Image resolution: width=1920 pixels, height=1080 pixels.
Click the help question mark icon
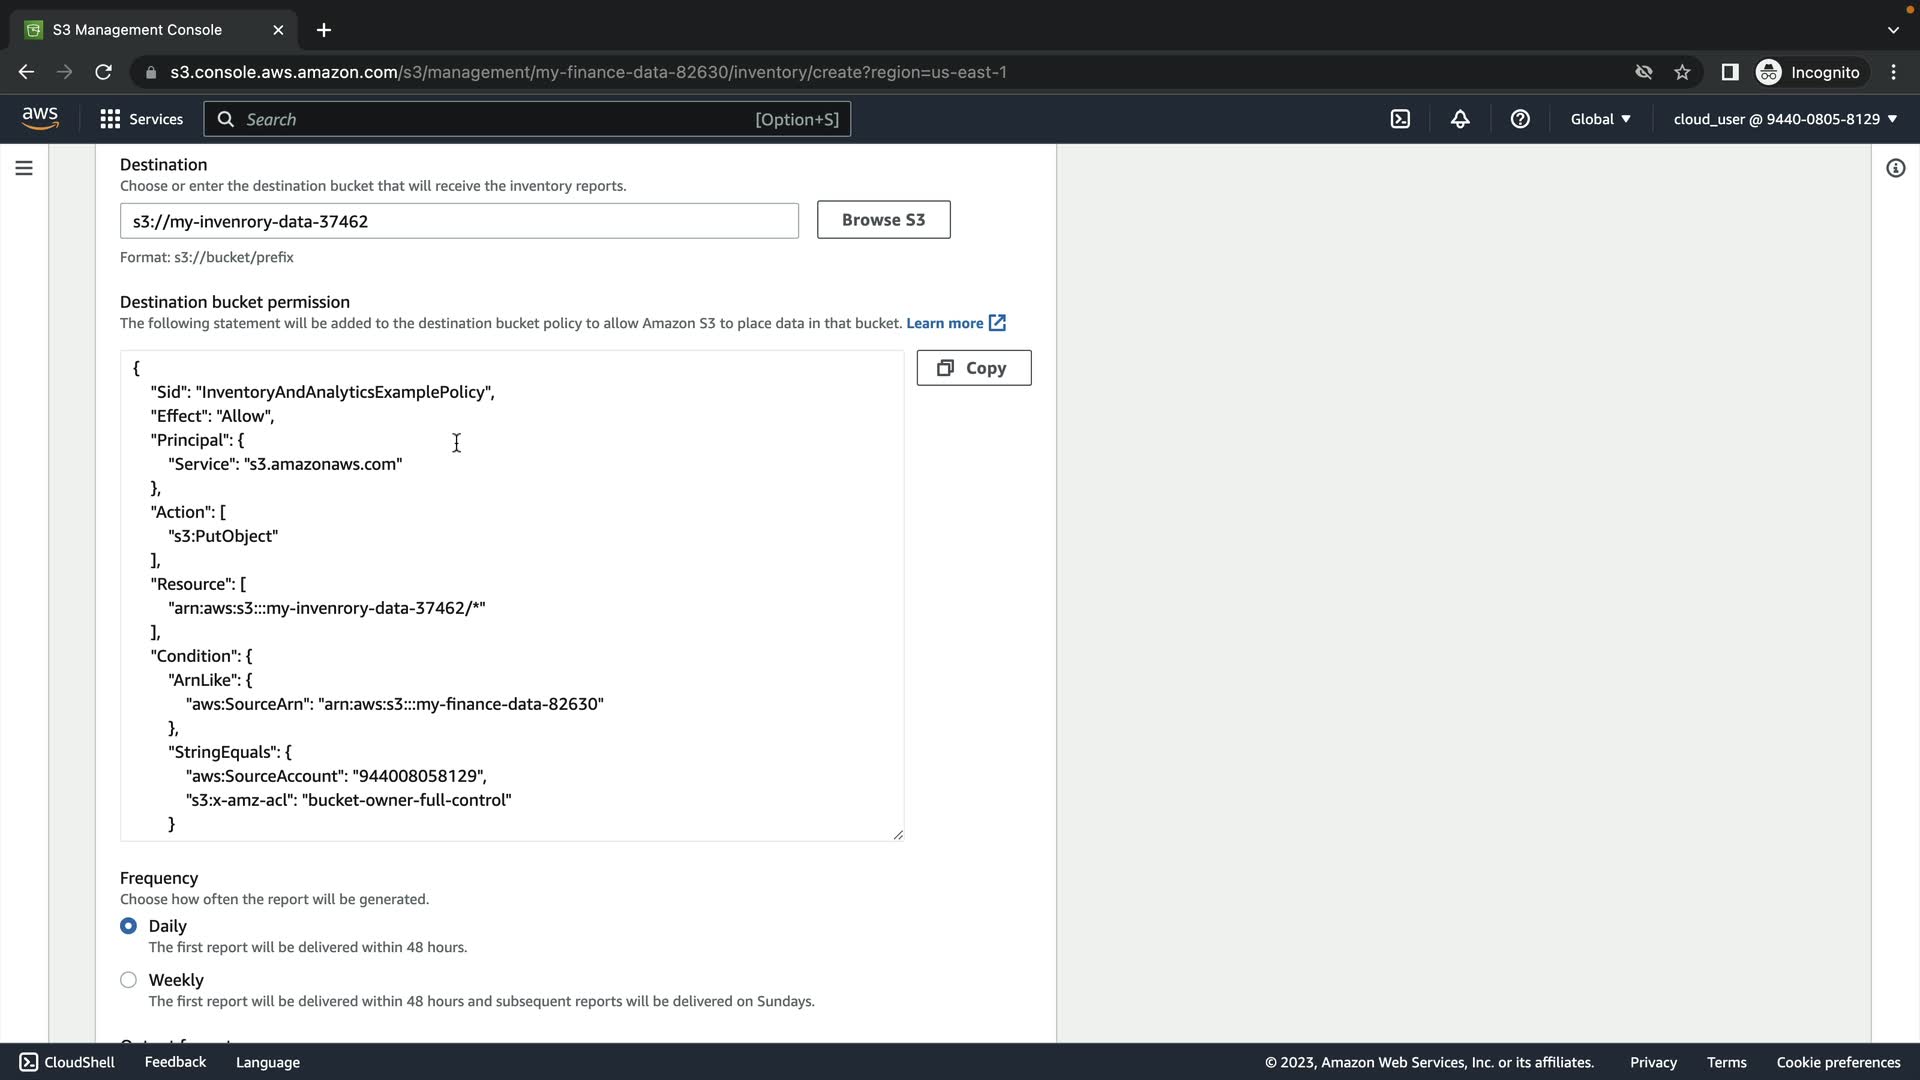[x=1520, y=119]
